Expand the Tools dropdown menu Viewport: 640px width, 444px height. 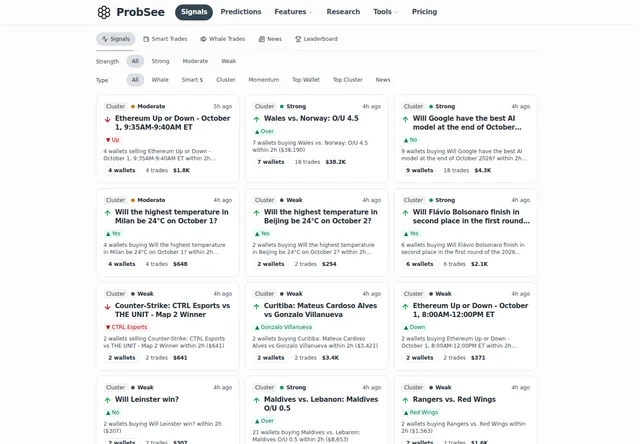click(x=385, y=12)
